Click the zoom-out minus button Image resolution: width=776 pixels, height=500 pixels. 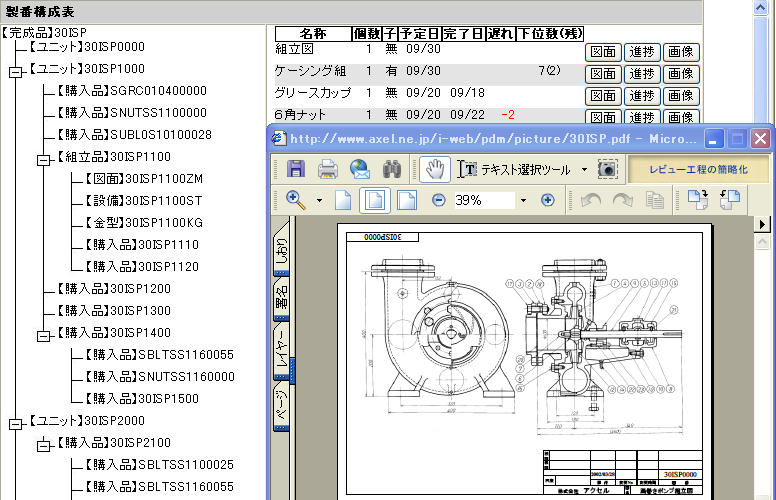click(438, 200)
